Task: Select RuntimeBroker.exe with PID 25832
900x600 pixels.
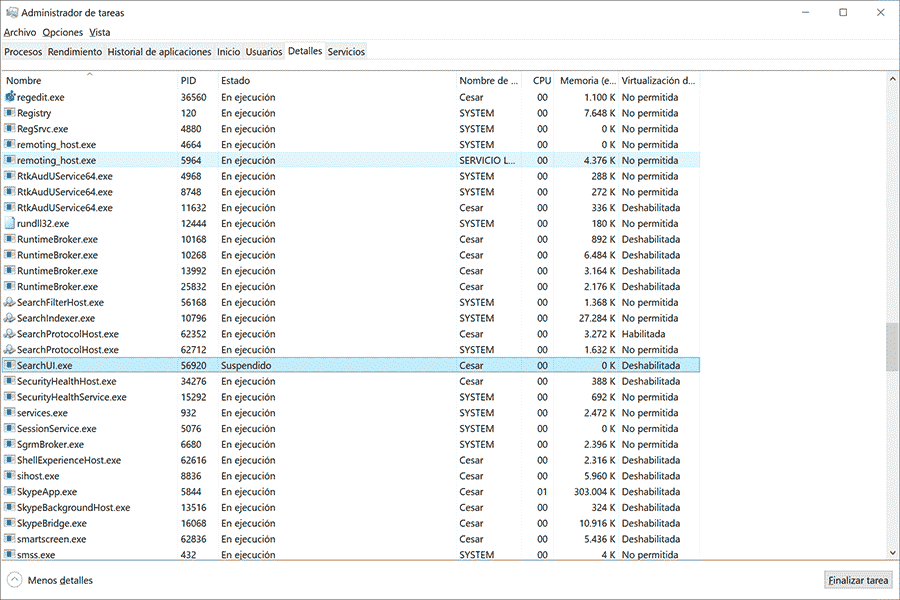Action: (351, 287)
